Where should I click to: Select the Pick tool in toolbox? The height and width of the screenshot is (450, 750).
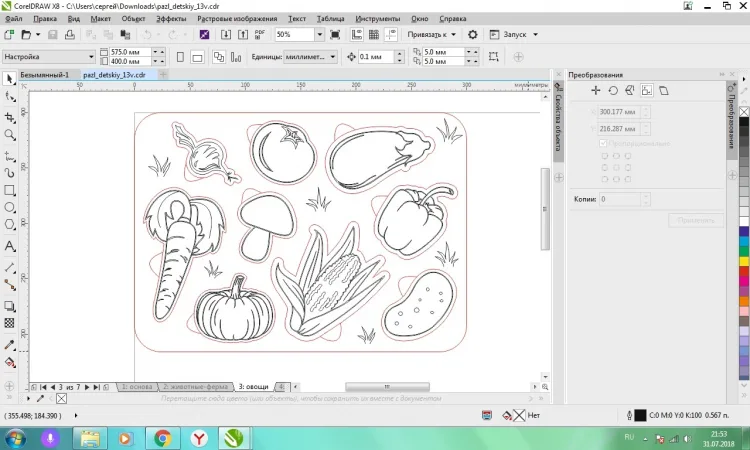(9, 79)
